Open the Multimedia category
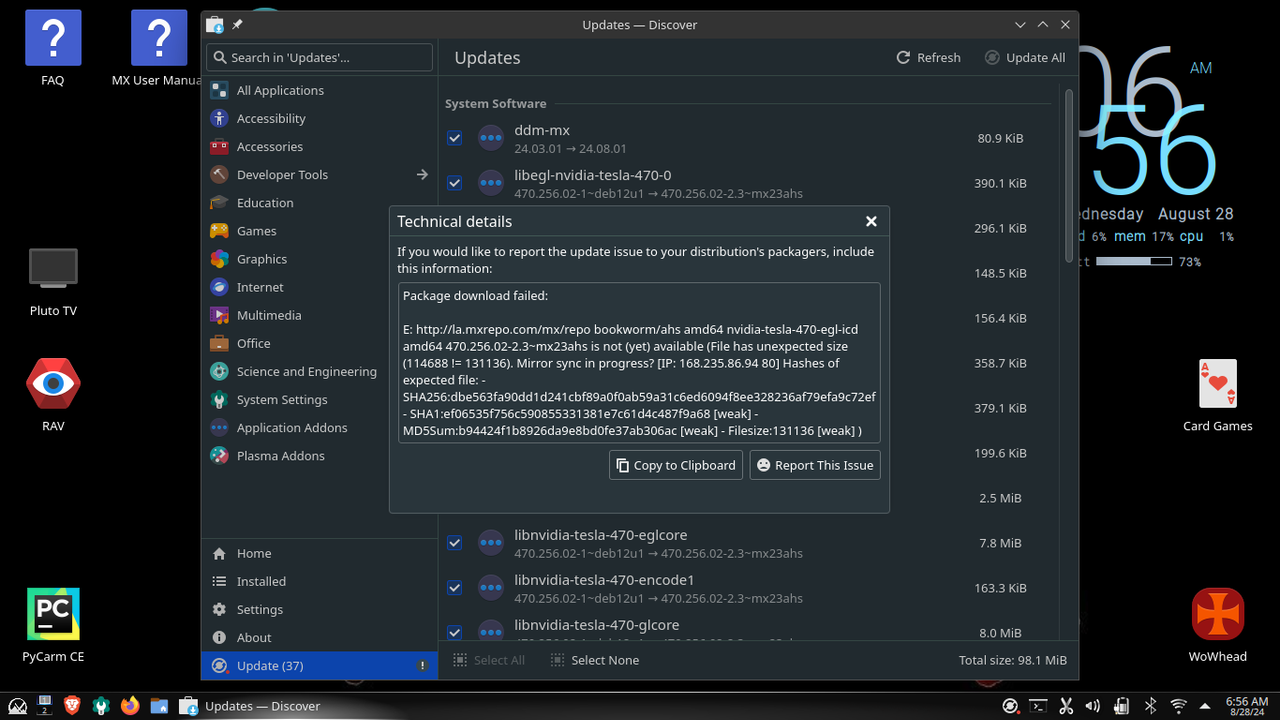Screen dimensions: 1280x720 pos(319,315)
